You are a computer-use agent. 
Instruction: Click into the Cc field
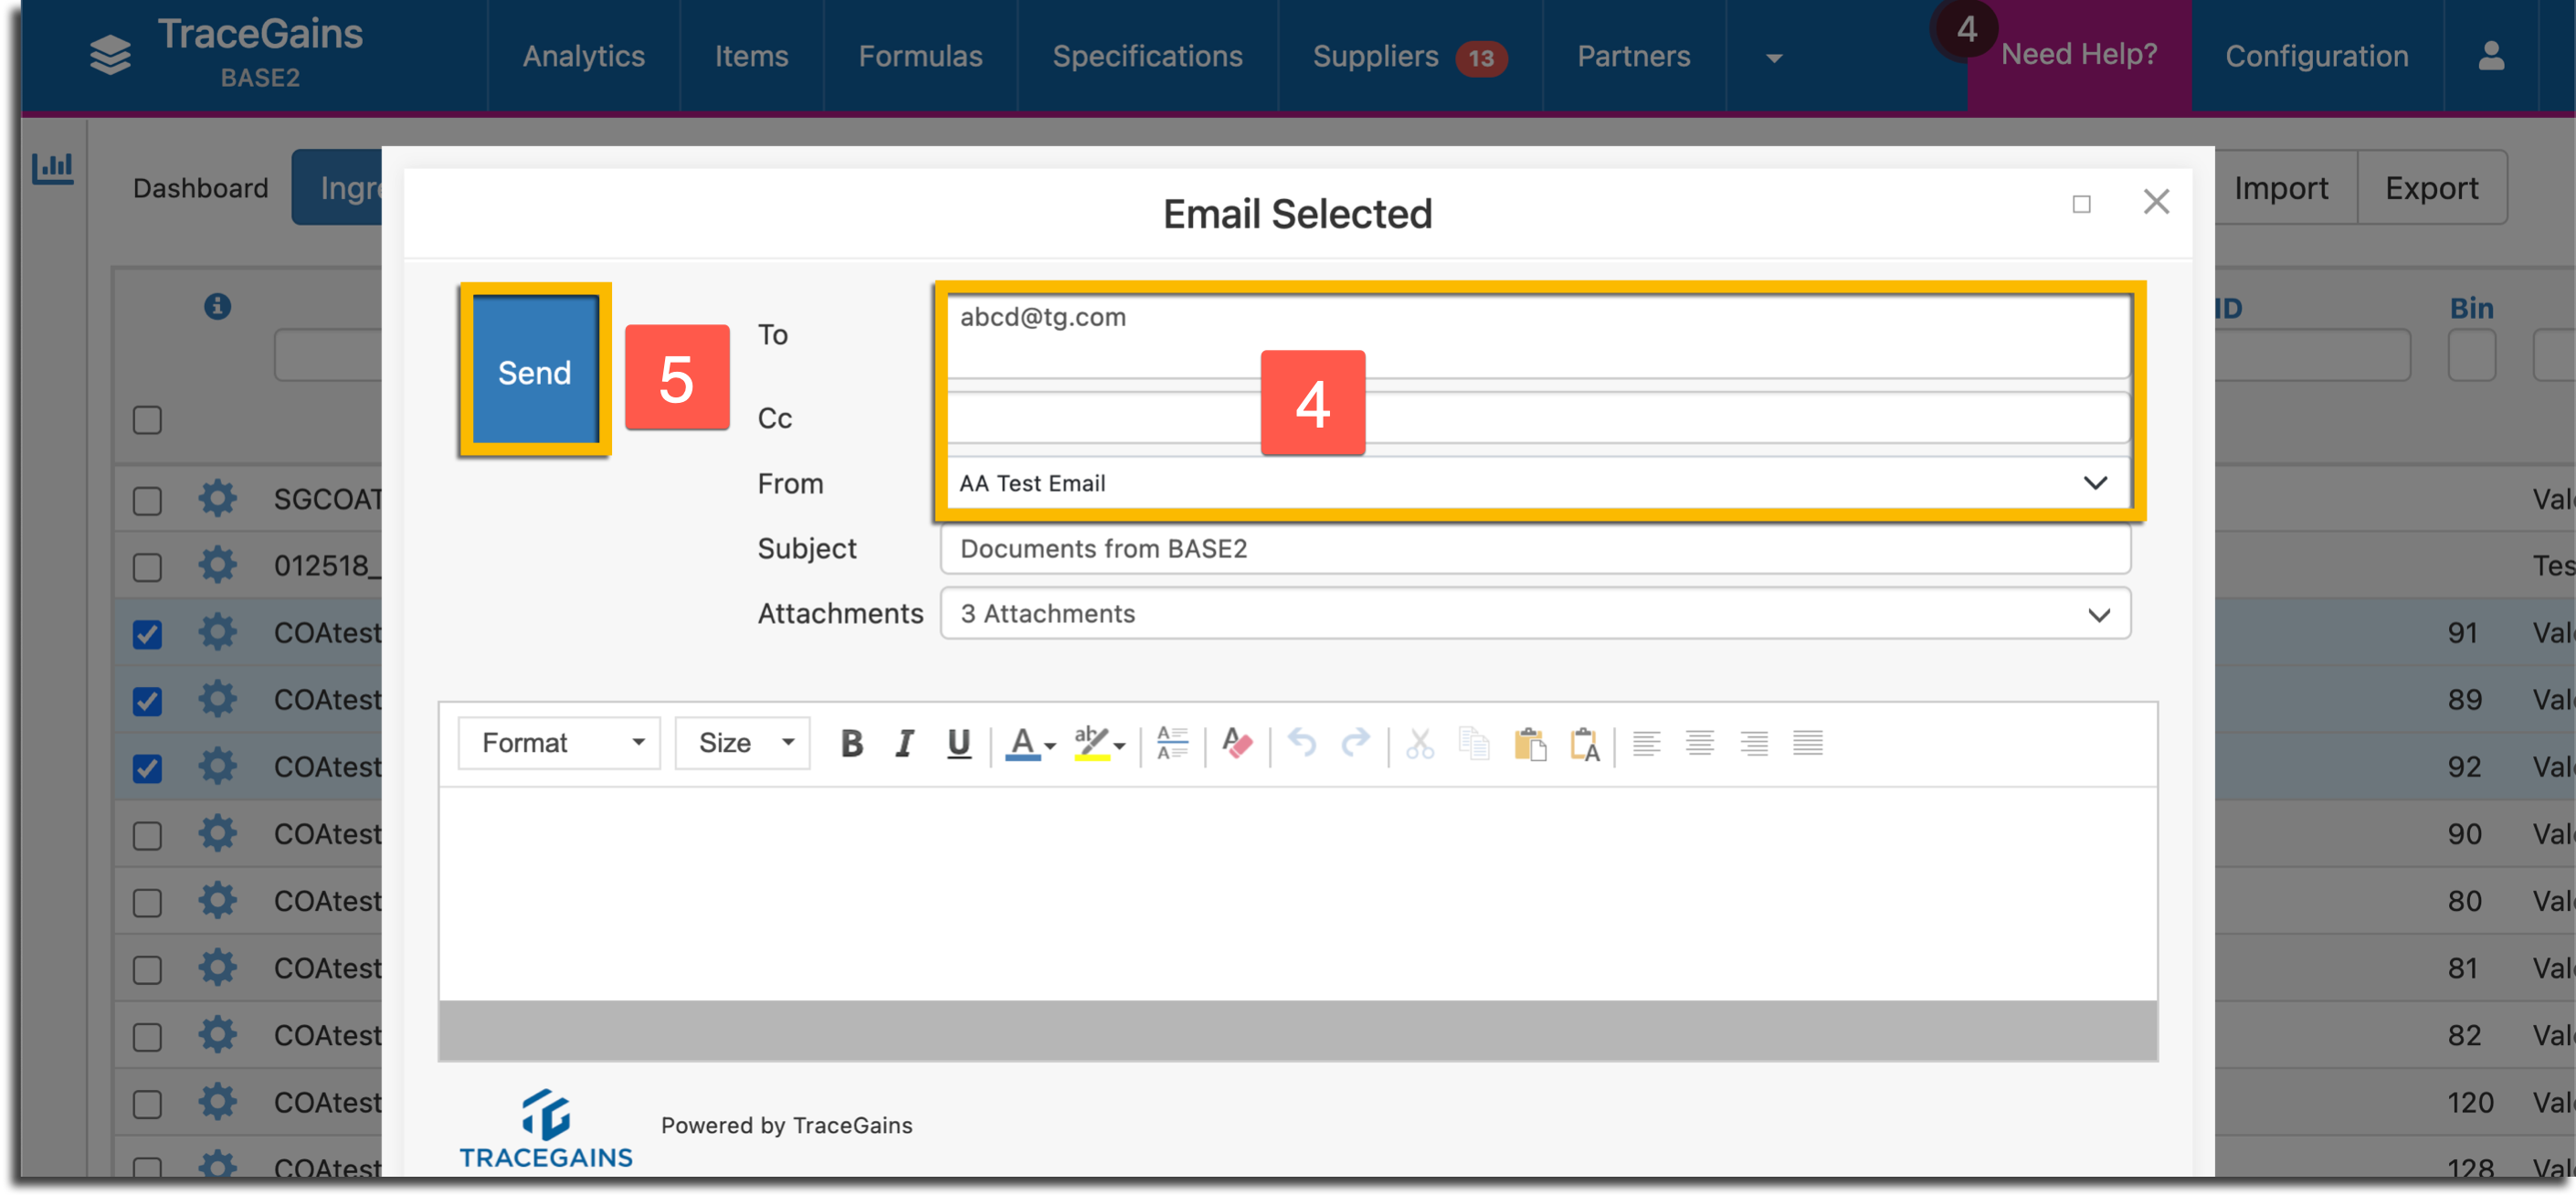[1537, 418]
